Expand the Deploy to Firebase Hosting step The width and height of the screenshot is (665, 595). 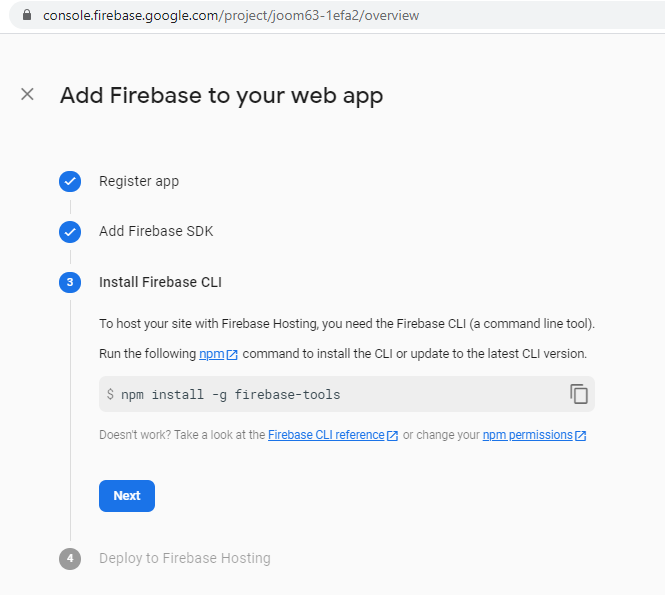point(184,558)
